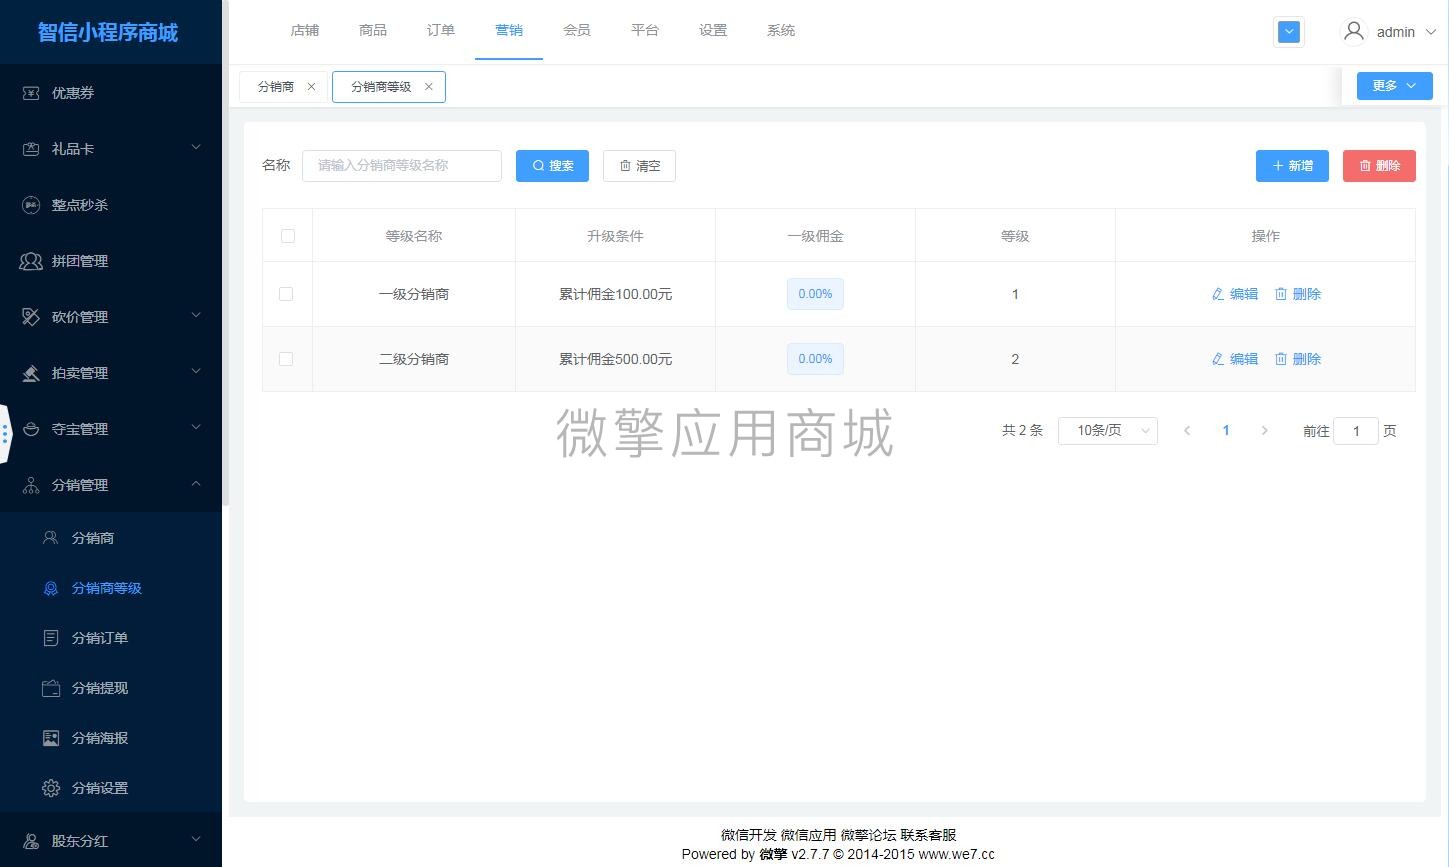Expand the 股东分红 submenu
This screenshot has width=1449, height=867.
point(196,840)
